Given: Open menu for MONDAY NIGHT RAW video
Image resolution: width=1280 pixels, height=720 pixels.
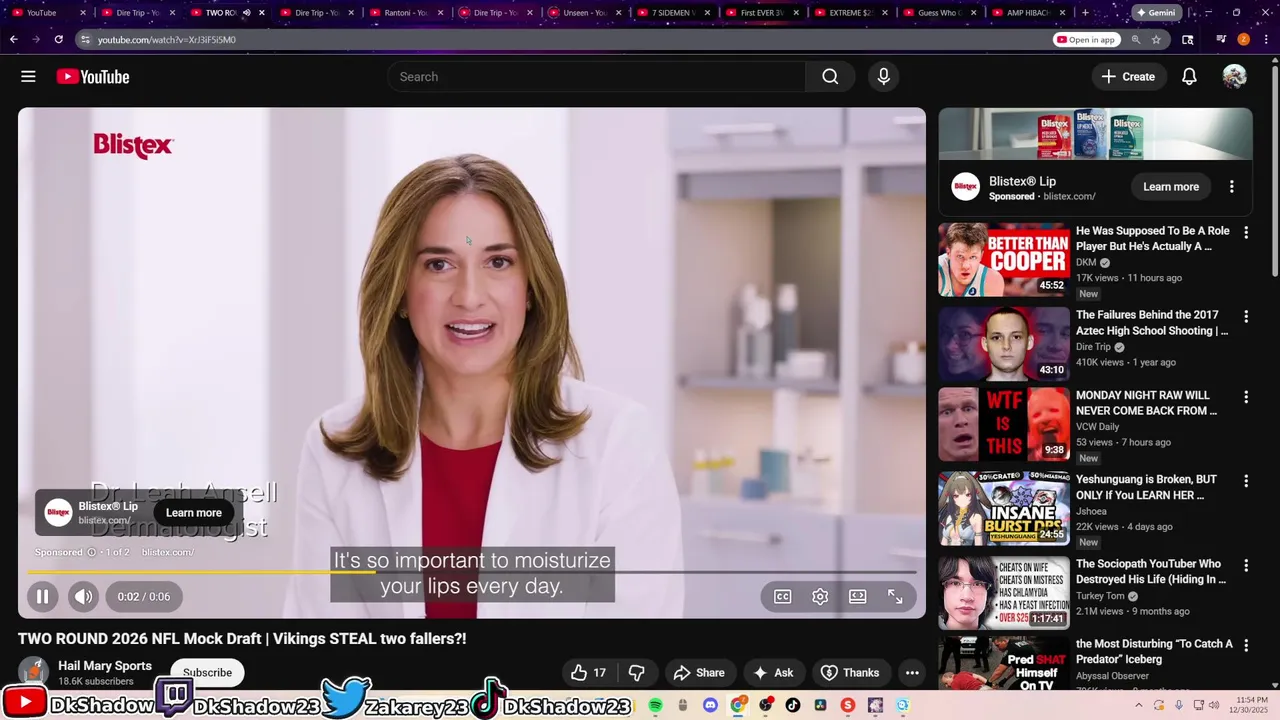Looking at the screenshot, I should point(1246,397).
